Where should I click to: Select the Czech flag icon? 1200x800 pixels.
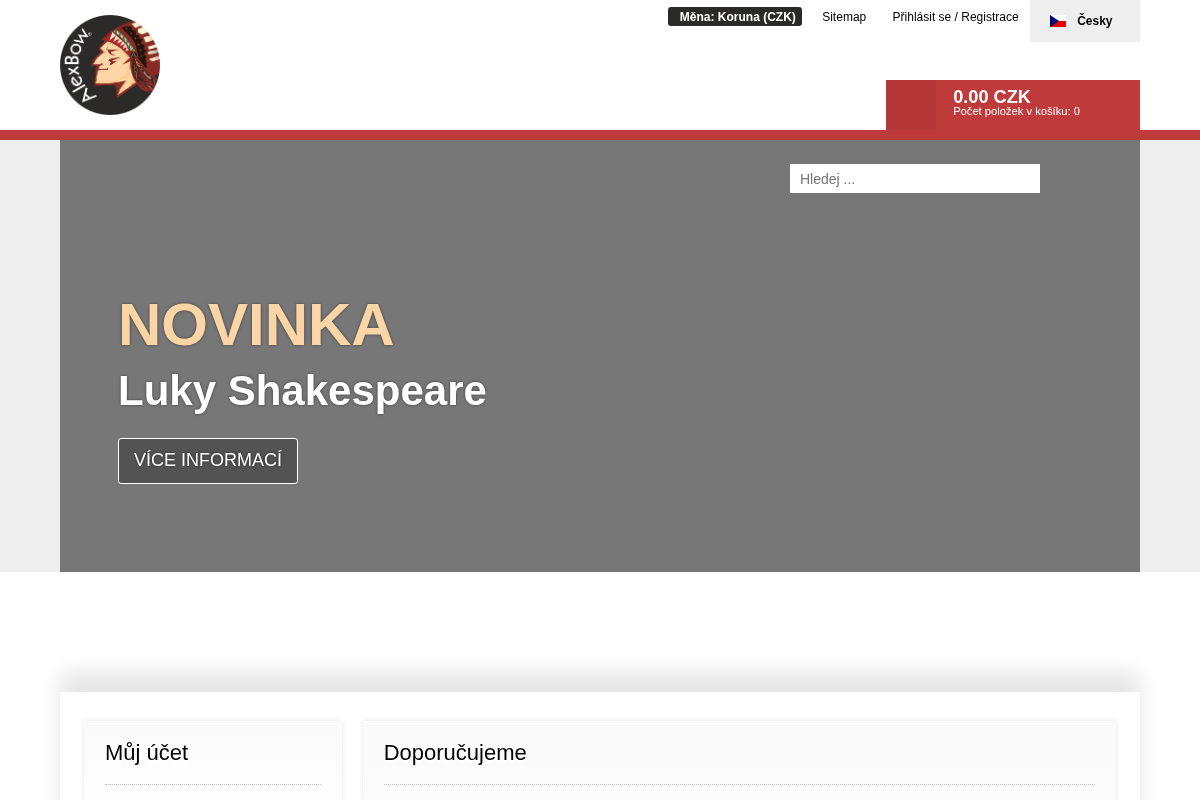[1058, 21]
